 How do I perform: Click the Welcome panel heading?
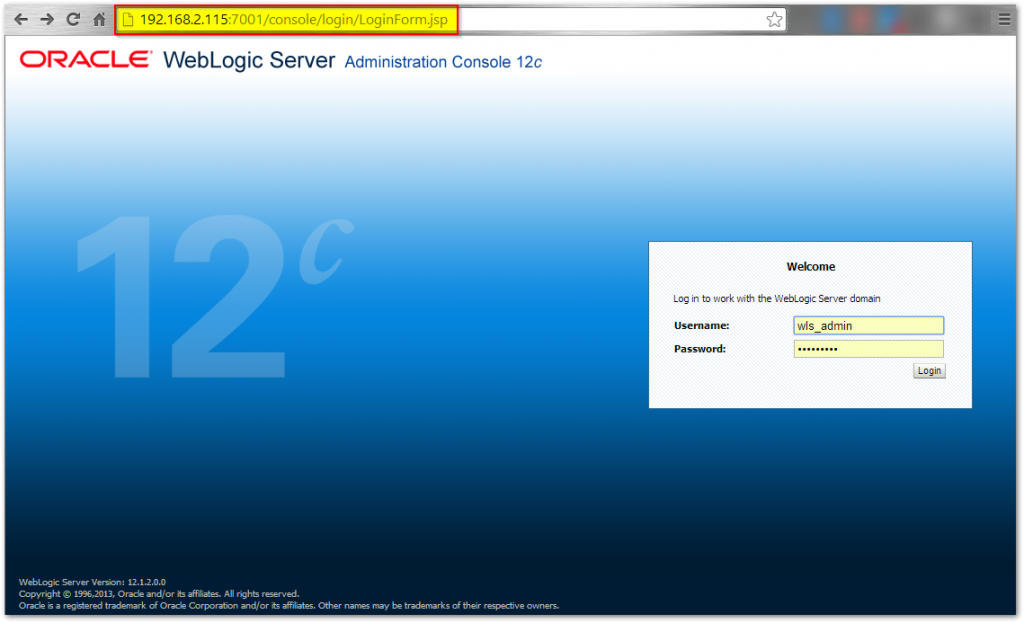click(810, 266)
